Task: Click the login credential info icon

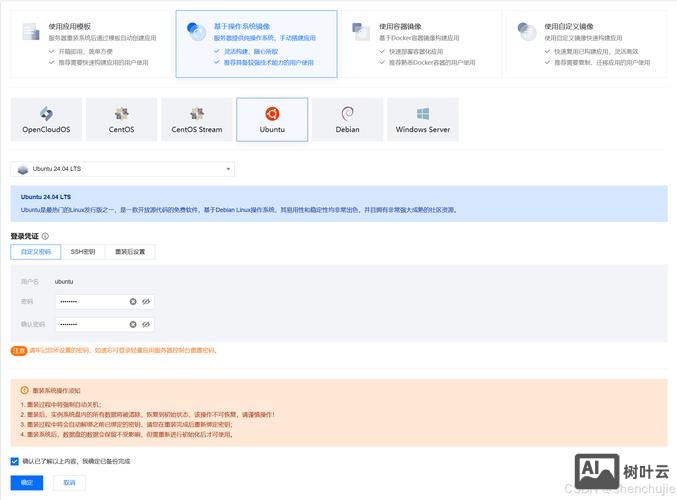Action: click(45, 236)
